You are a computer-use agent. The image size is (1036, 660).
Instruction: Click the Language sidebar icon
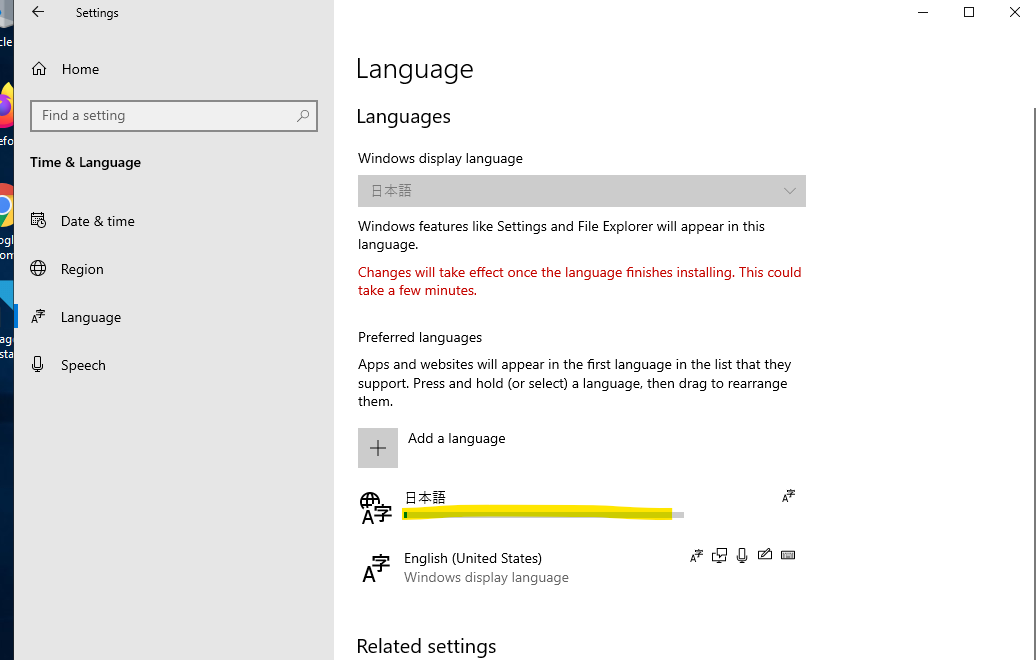38,316
